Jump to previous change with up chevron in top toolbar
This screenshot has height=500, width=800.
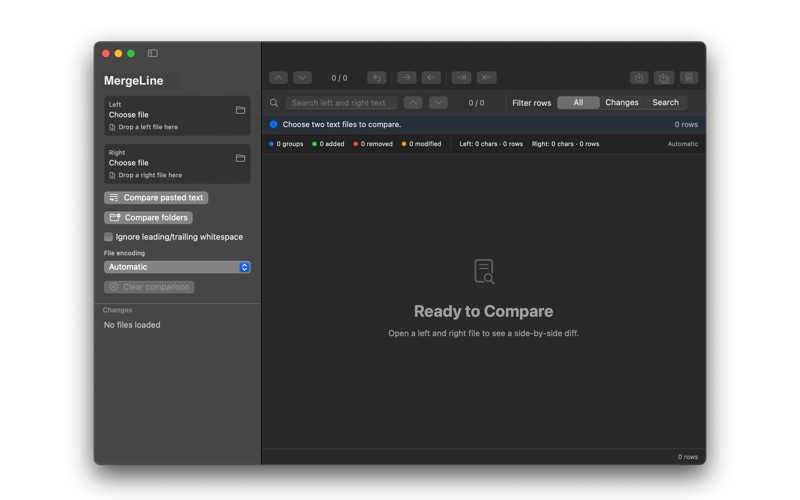279,78
